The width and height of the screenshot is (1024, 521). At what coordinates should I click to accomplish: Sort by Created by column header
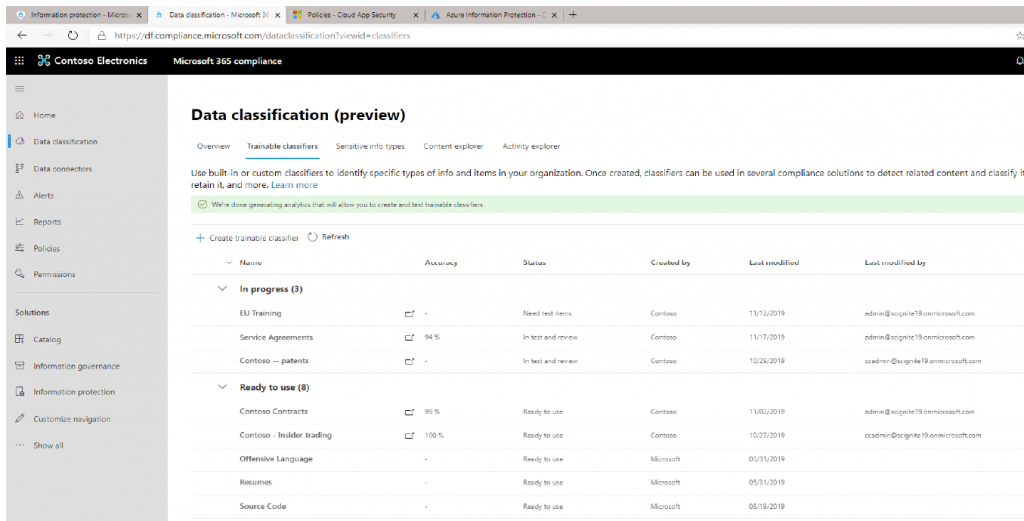(670, 262)
